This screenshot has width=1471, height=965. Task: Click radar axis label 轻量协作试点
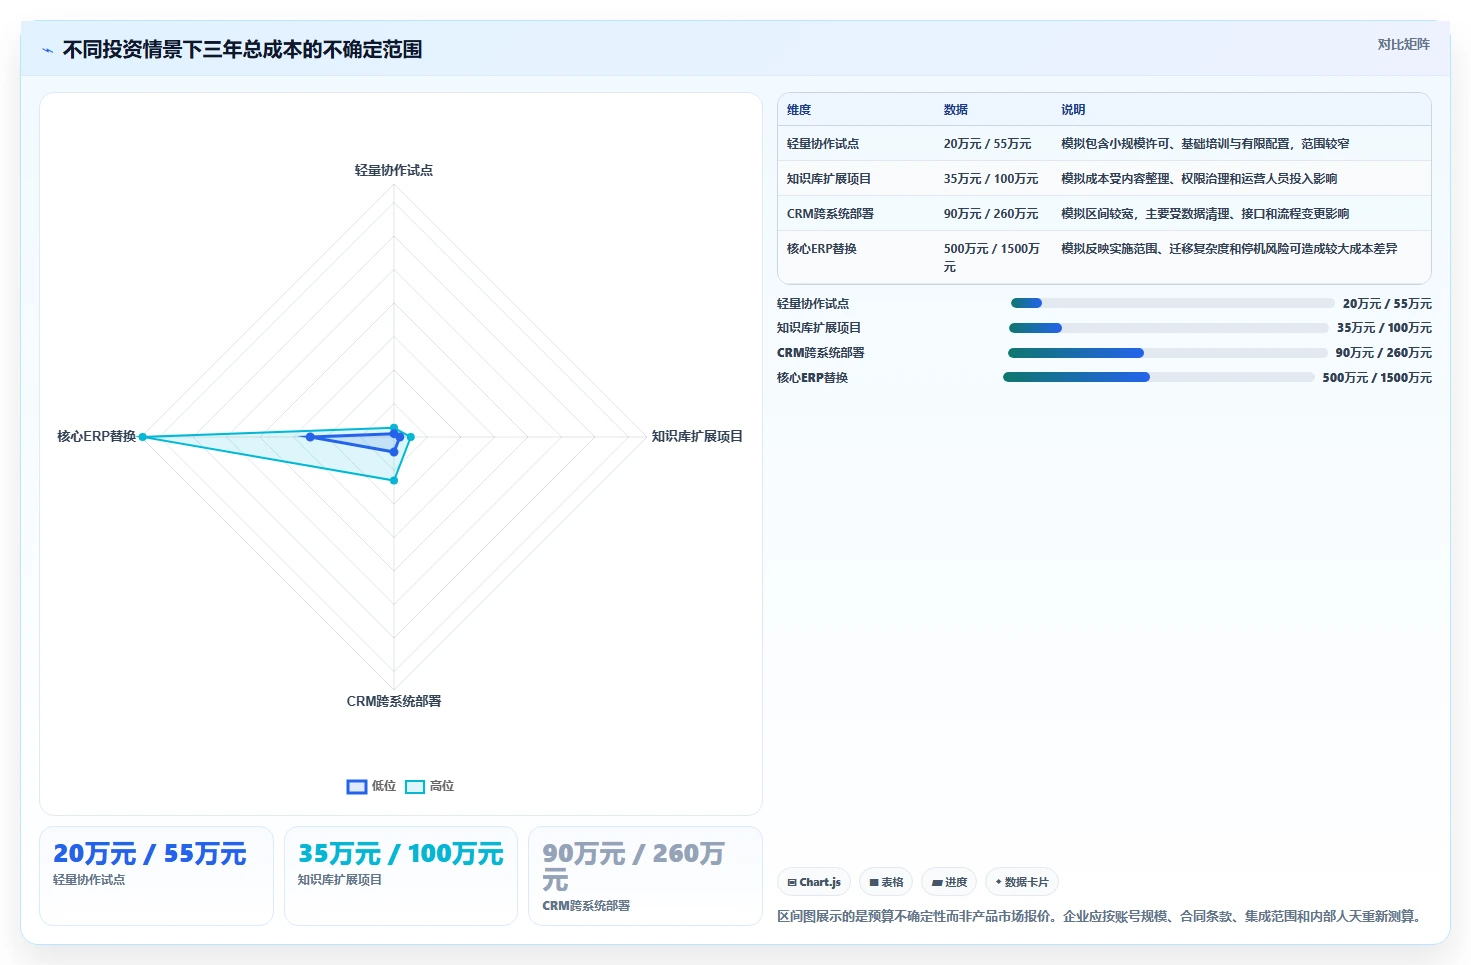pyautogui.click(x=394, y=170)
